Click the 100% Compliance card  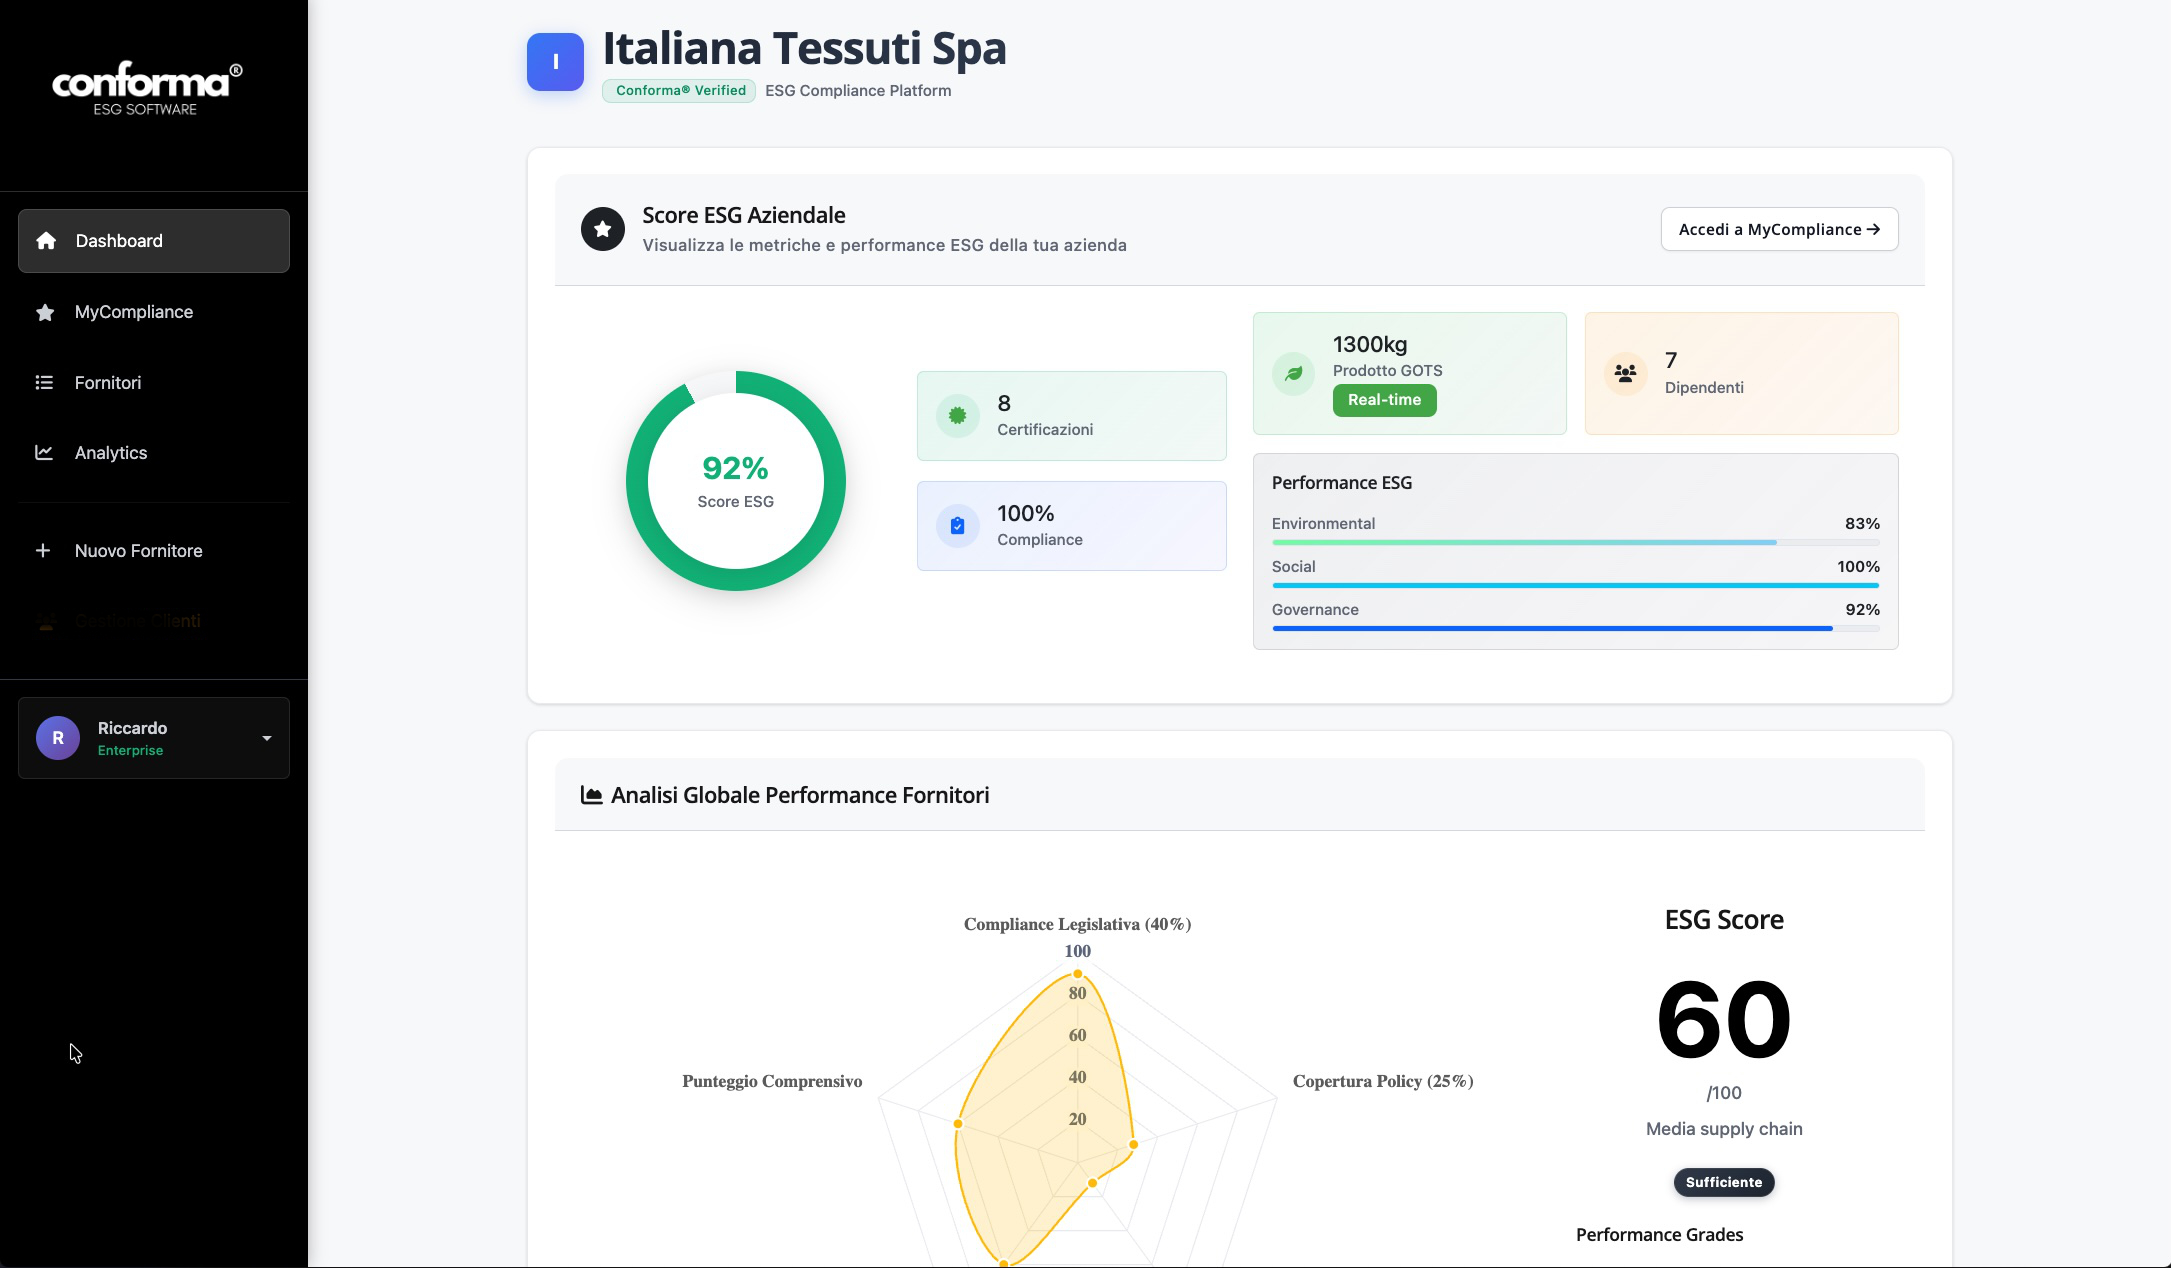pyautogui.click(x=1071, y=526)
